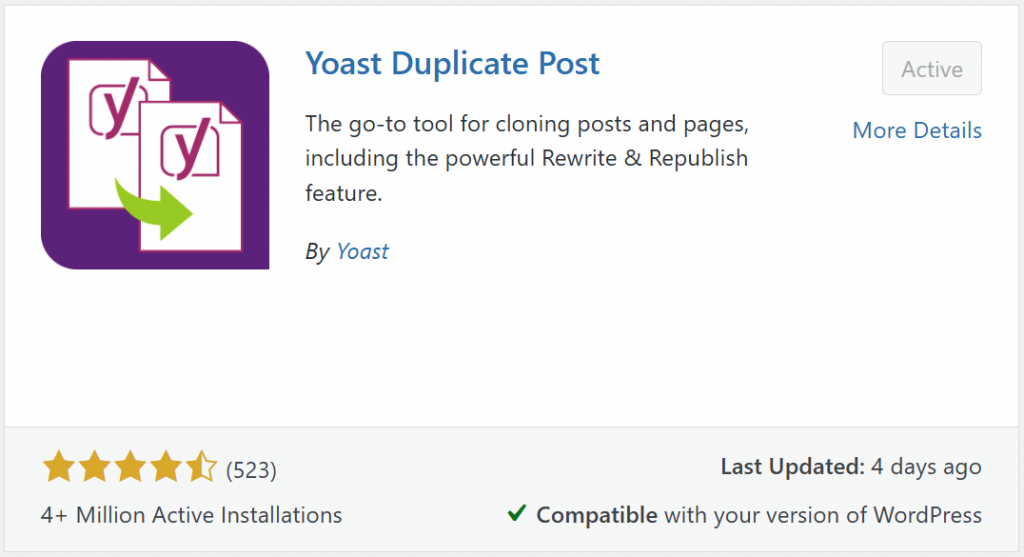
Task: Visit the Yoast author link
Action: point(362,251)
